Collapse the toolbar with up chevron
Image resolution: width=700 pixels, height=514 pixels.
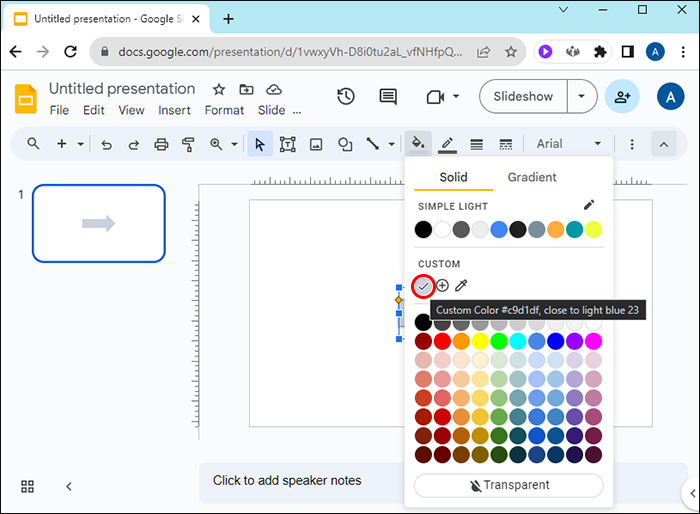pos(663,144)
